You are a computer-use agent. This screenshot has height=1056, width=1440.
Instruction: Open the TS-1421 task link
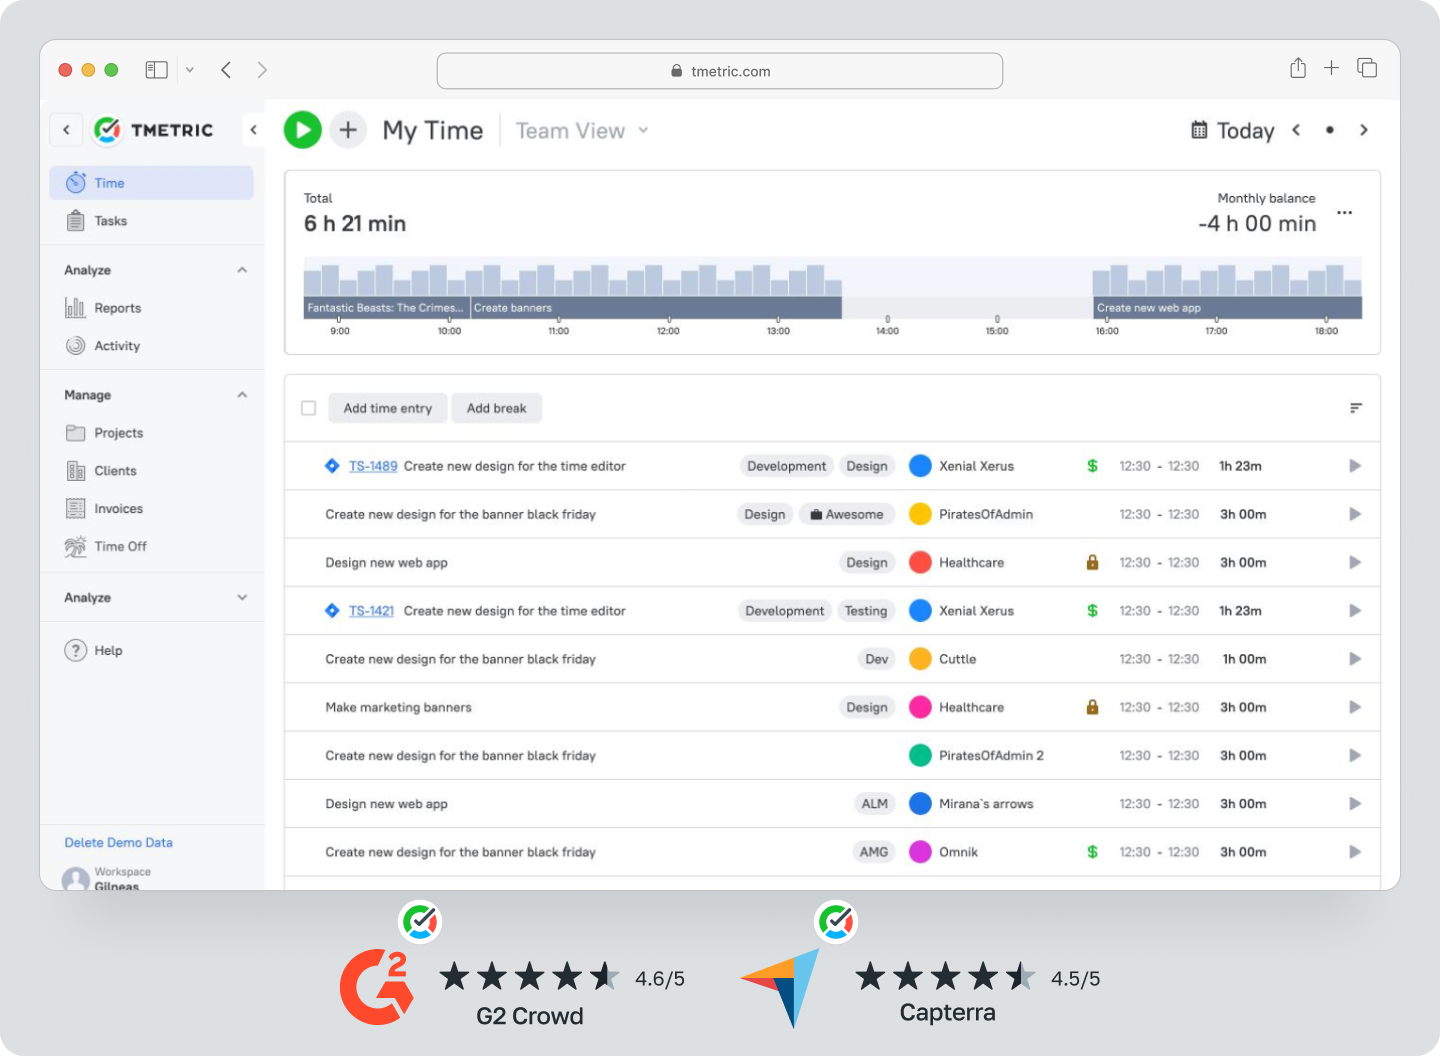pos(371,611)
